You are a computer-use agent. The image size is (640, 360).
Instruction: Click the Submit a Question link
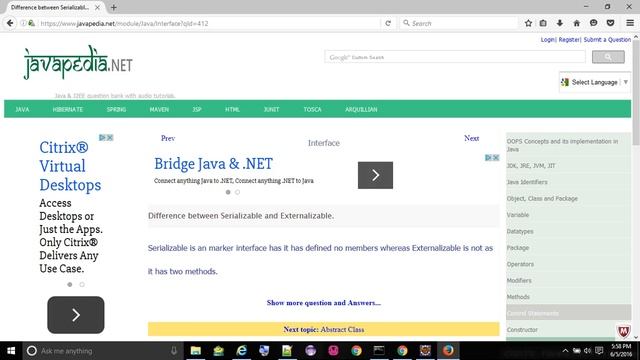(607, 40)
